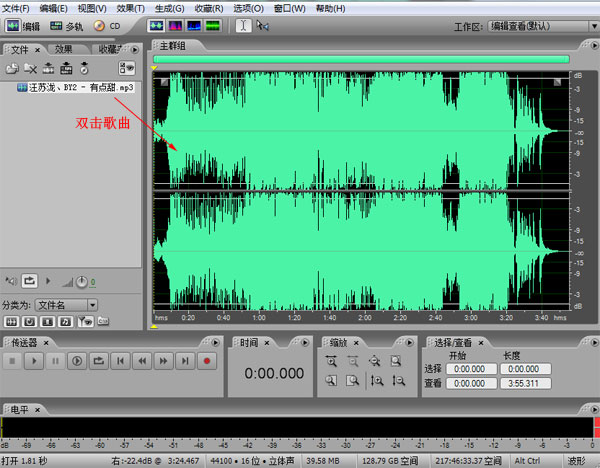This screenshot has height=468, width=600.
Task: Click the green horizontal zoom navigation bar
Action: 361,59
